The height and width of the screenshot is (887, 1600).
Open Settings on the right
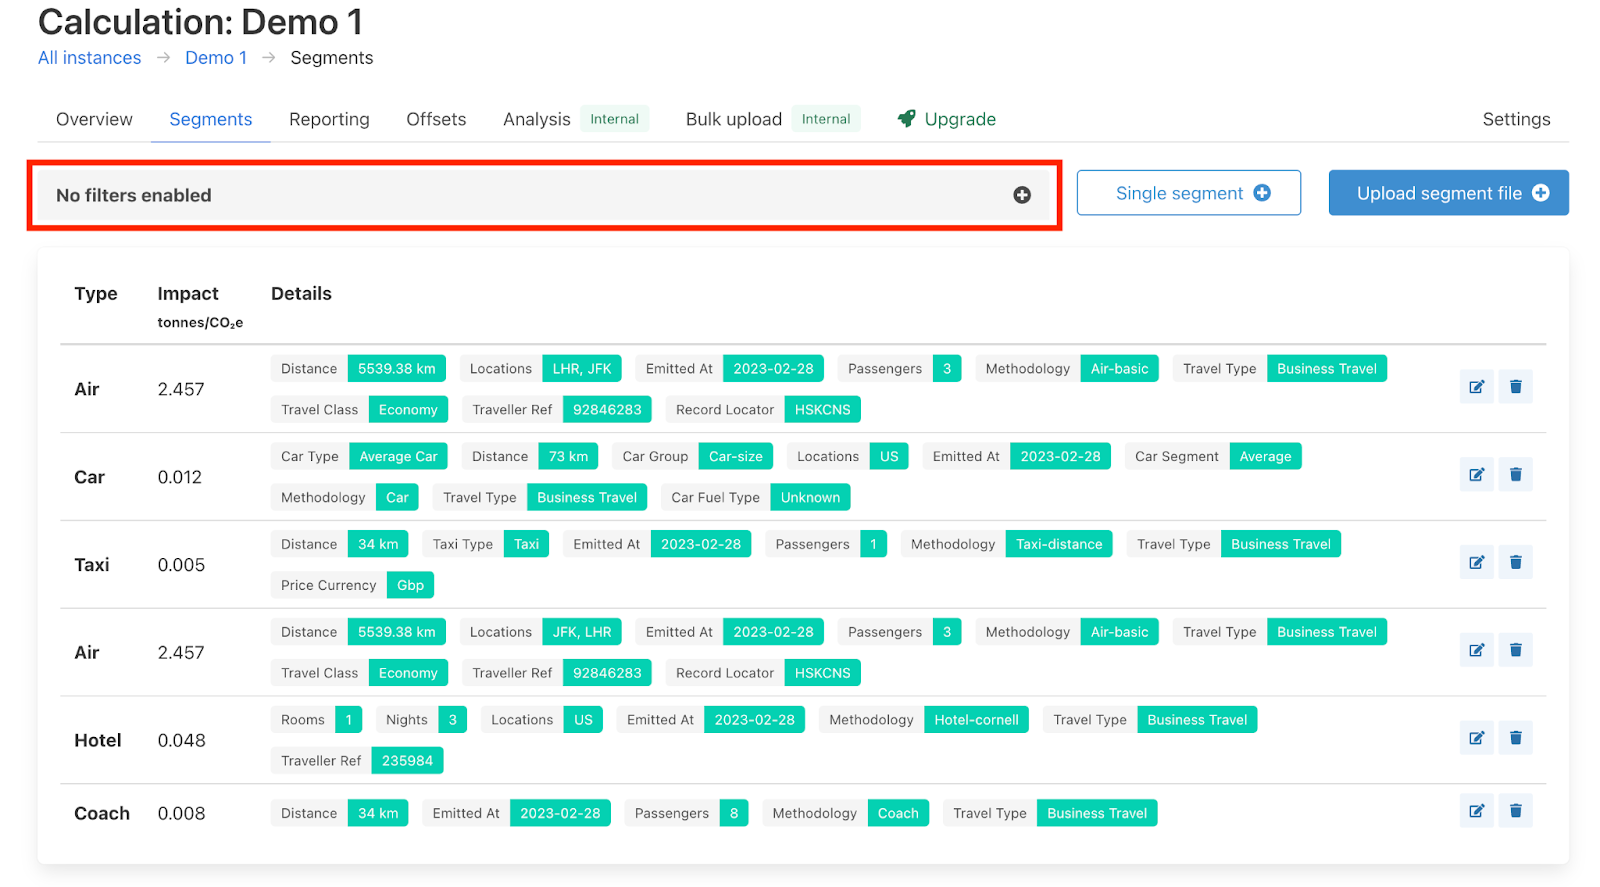click(x=1516, y=120)
